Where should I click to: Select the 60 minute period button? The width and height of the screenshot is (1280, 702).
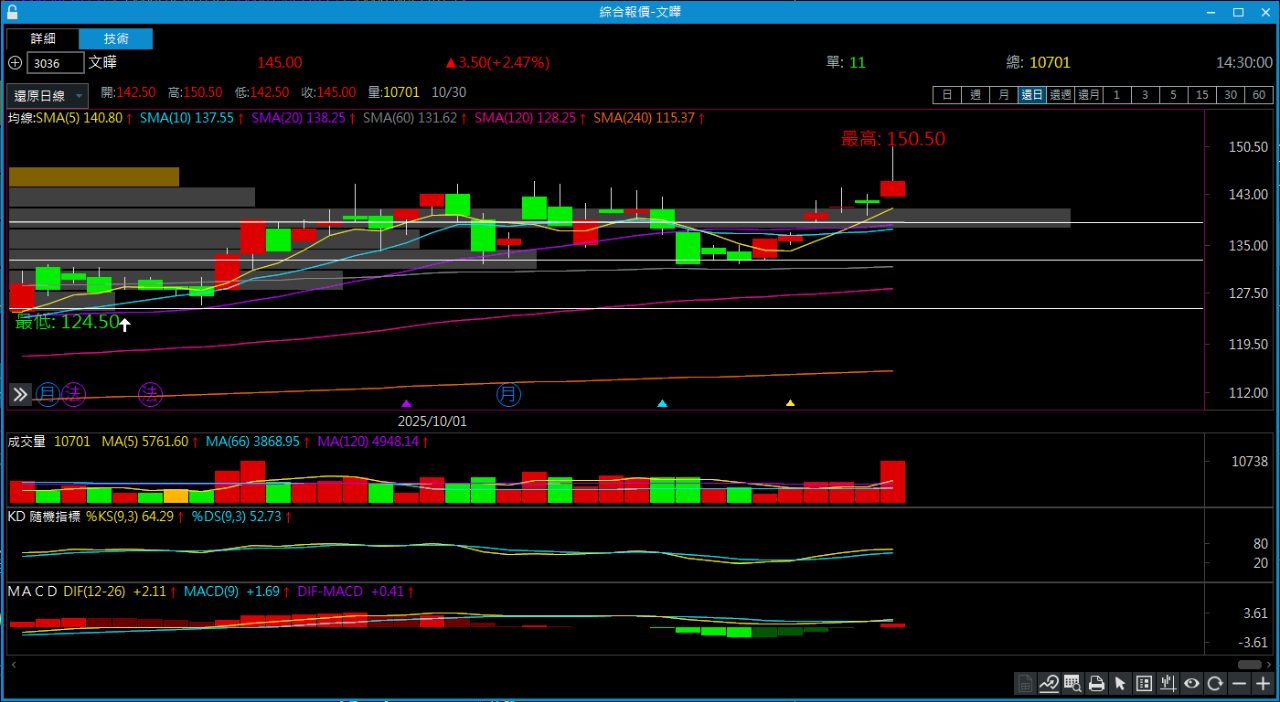(1259, 95)
